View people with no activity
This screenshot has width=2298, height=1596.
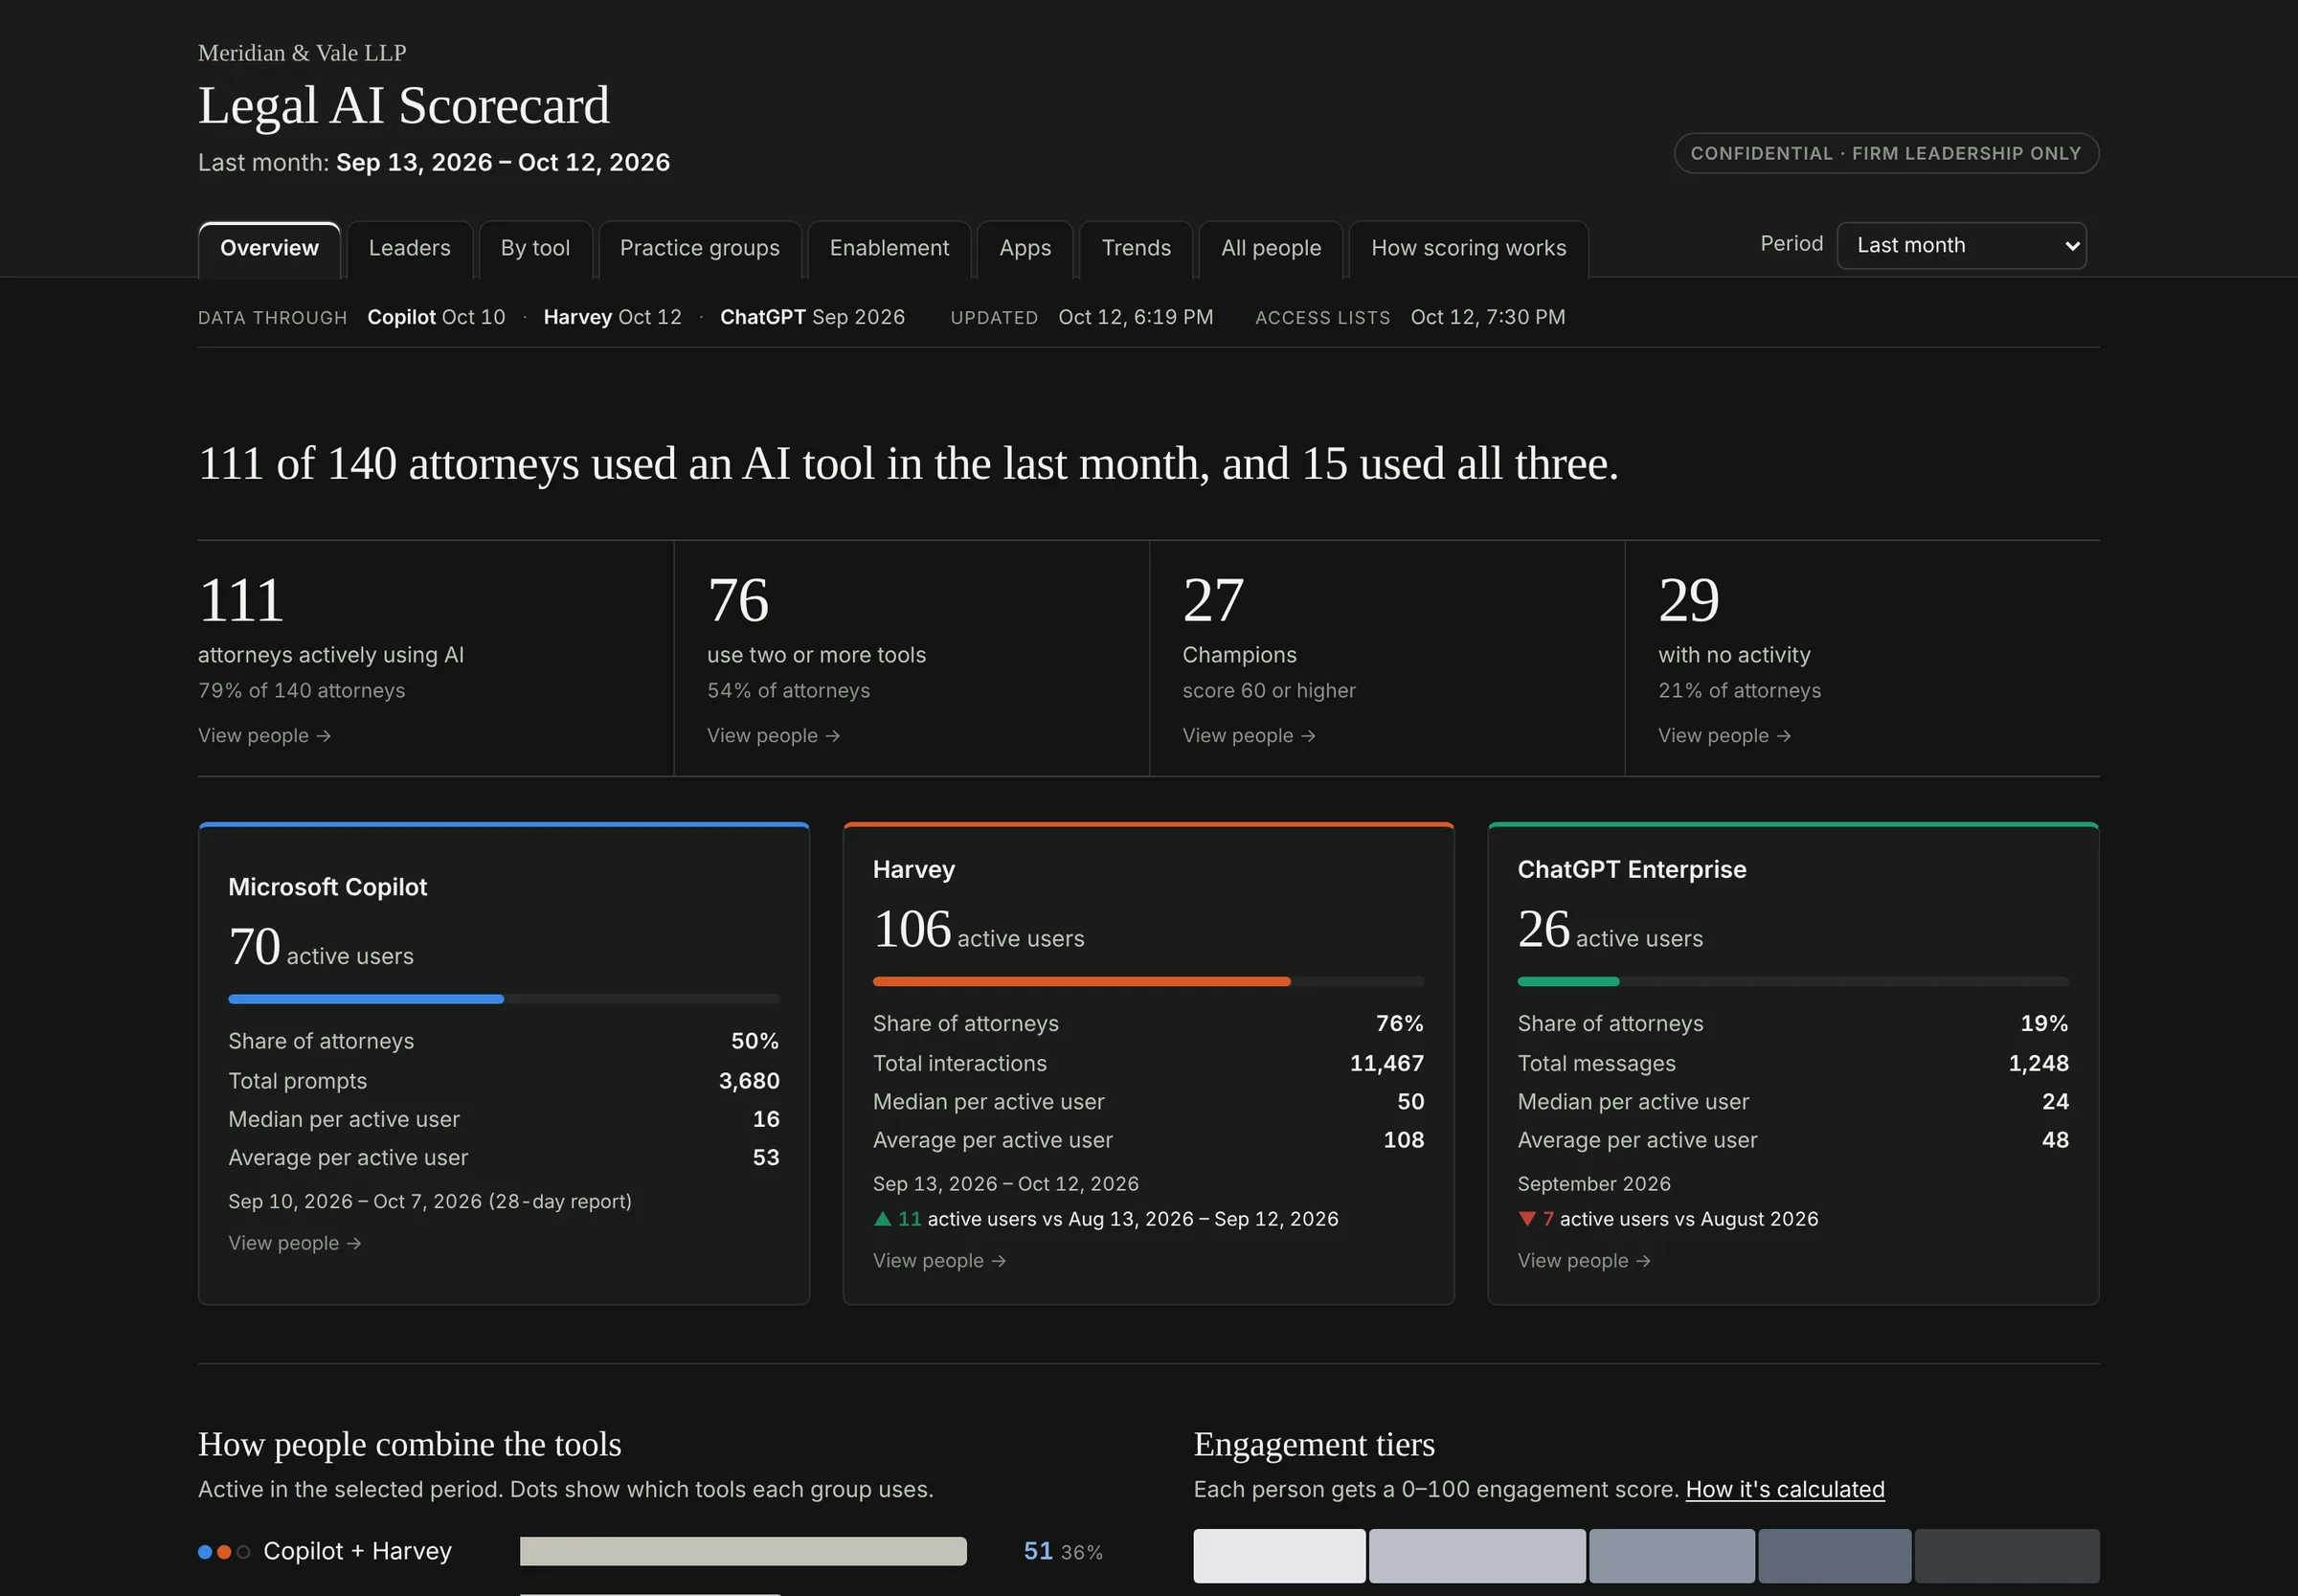pyautogui.click(x=1724, y=735)
